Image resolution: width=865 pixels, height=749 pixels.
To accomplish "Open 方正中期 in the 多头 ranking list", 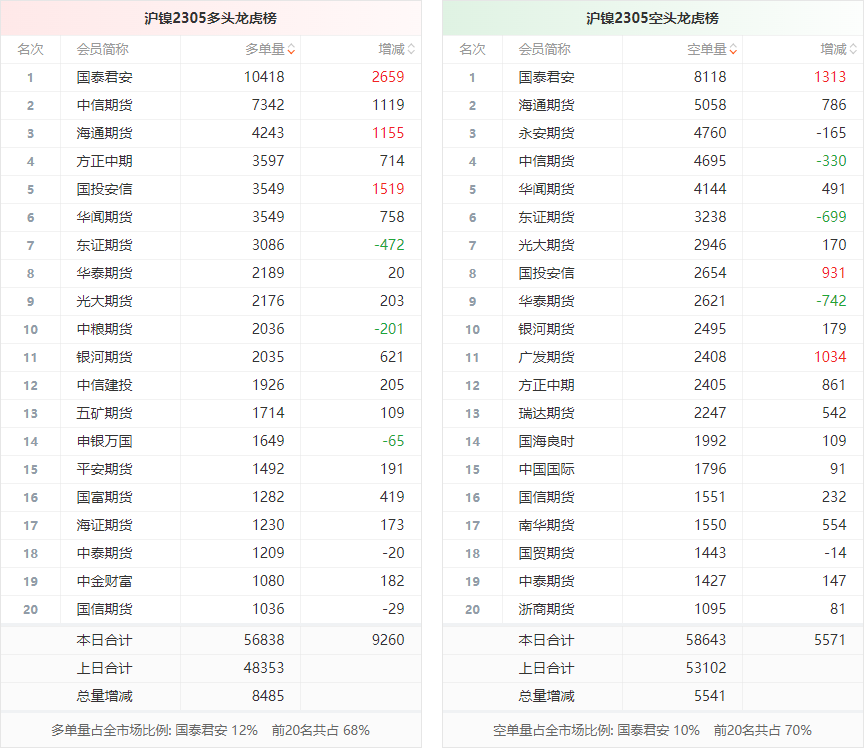I will [104, 161].
